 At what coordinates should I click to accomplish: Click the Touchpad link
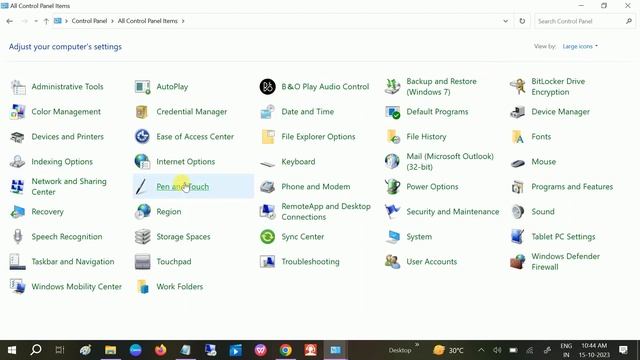[x=173, y=262]
